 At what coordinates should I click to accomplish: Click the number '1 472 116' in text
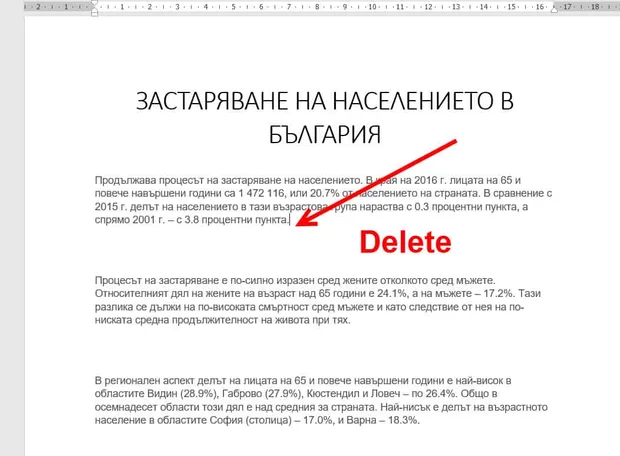[x=261, y=193]
